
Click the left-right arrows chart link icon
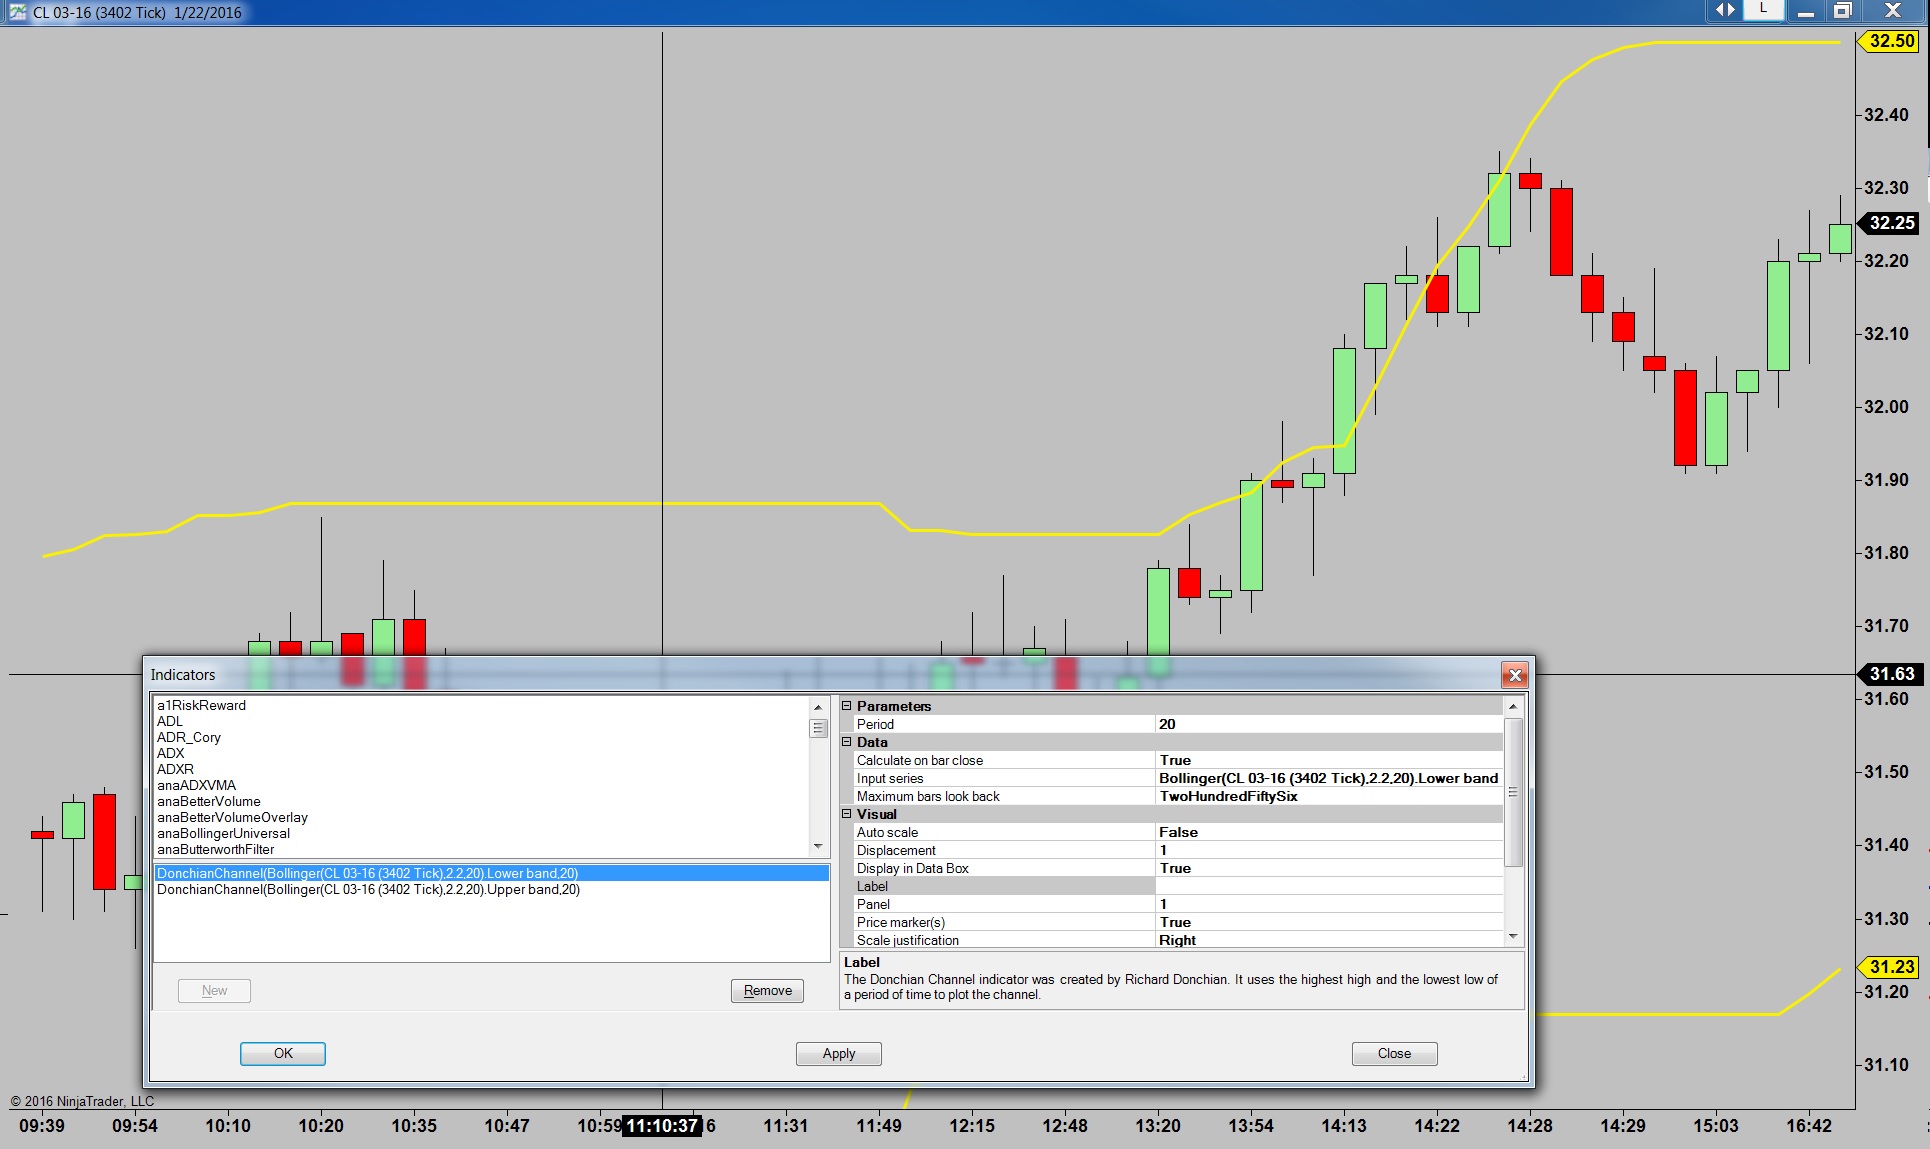click(x=1726, y=10)
